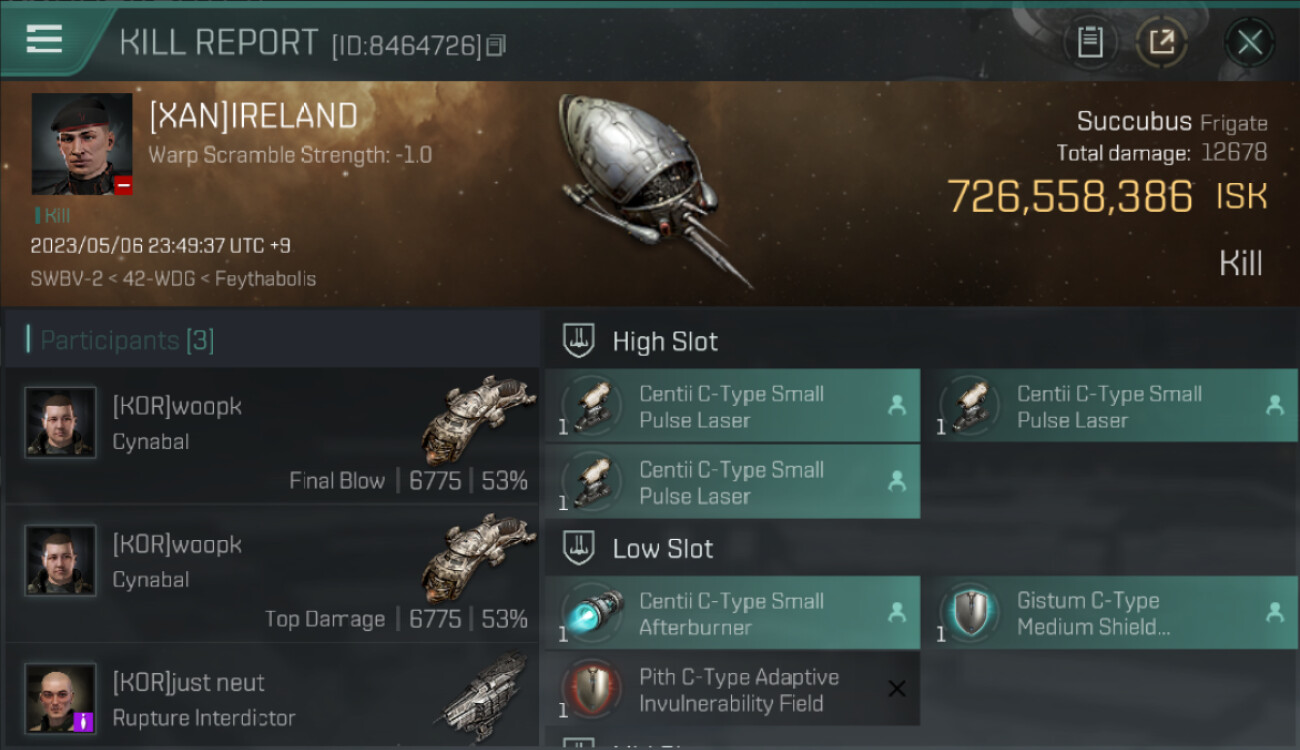This screenshot has height=750, width=1300.
Task: Close the kill report window
Action: coord(1249,42)
